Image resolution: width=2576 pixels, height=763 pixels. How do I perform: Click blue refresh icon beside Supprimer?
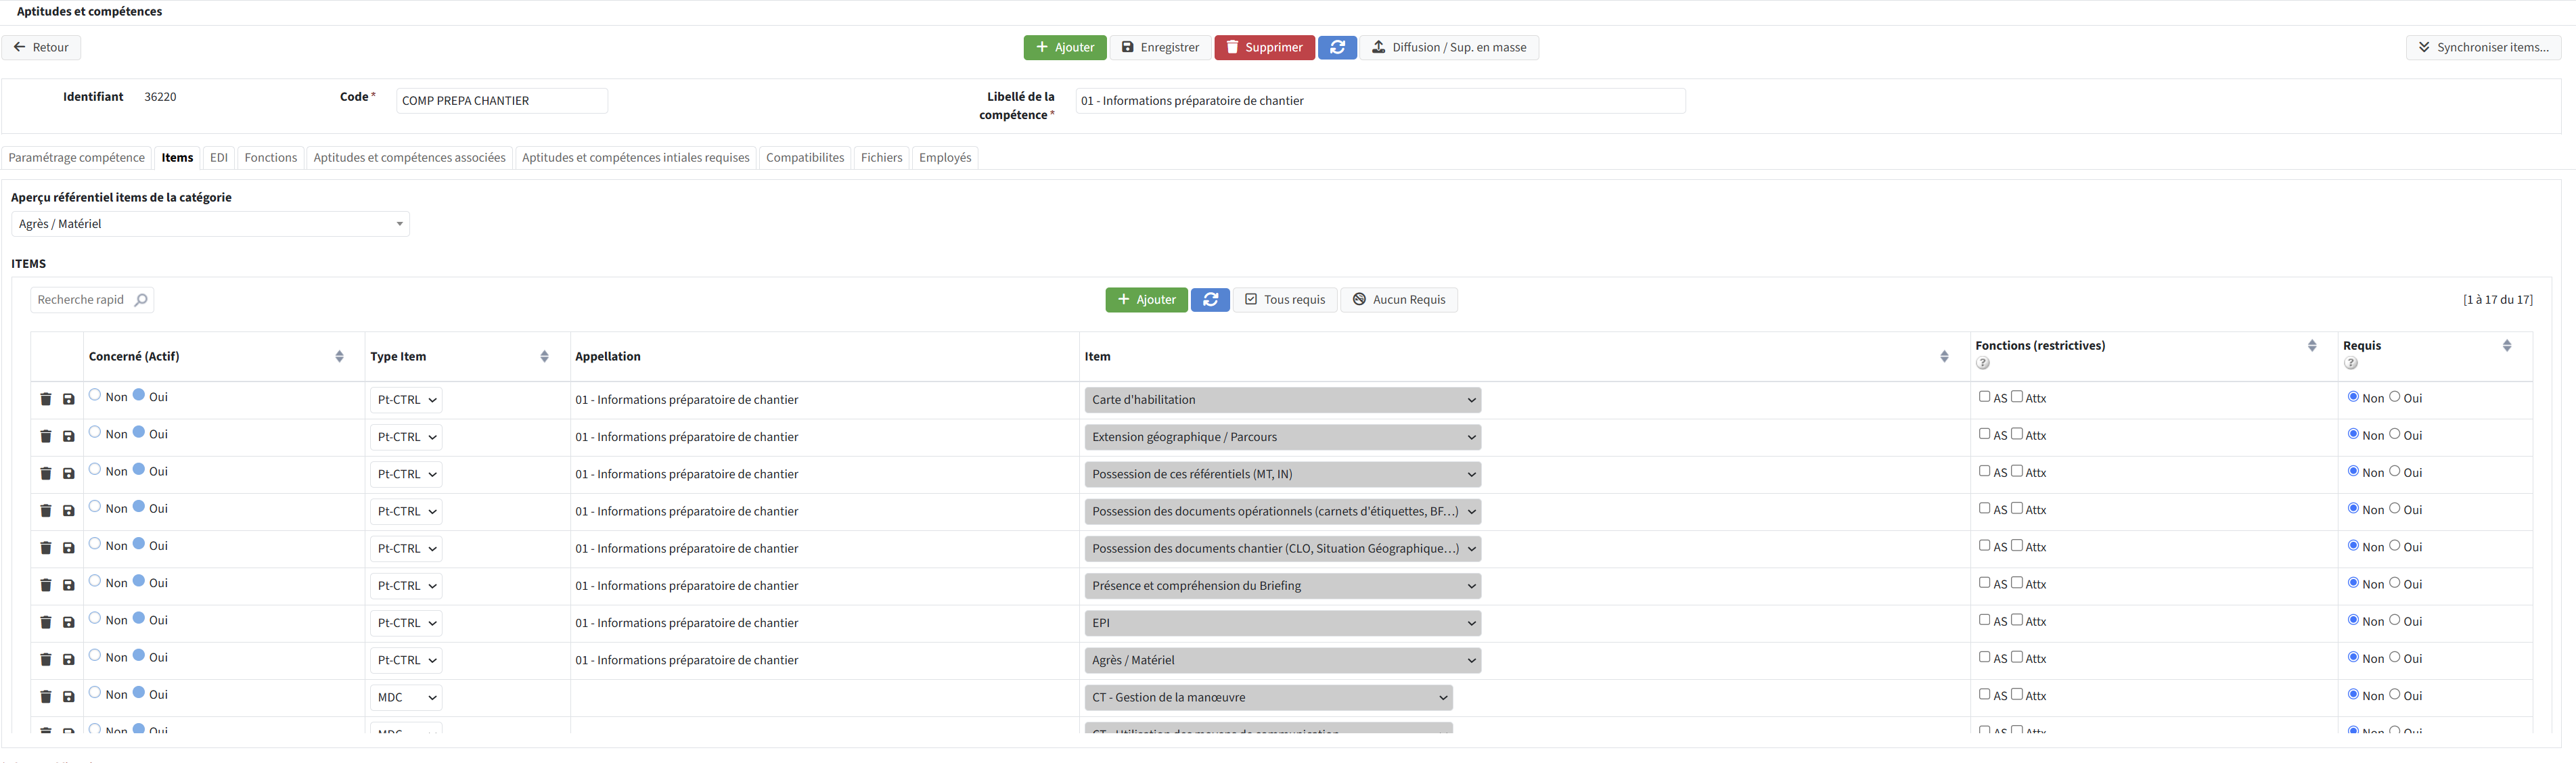[x=1337, y=47]
